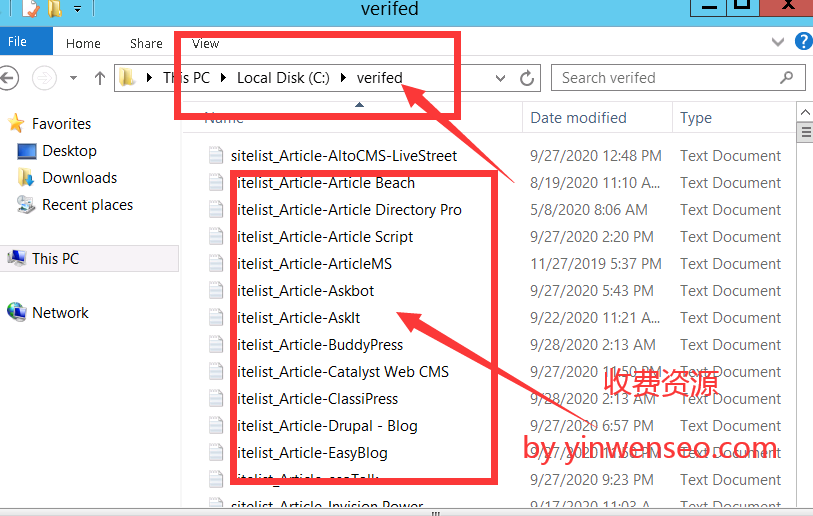
Task: Click the Forward navigation arrow
Action: [44, 78]
